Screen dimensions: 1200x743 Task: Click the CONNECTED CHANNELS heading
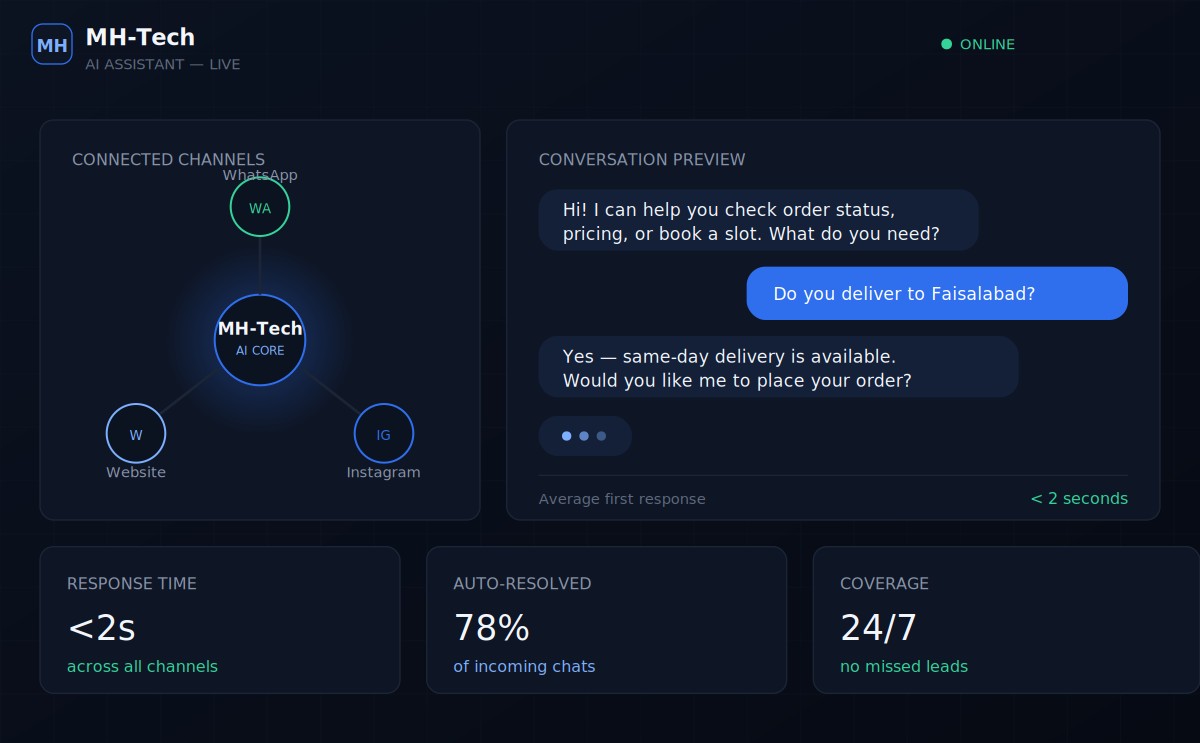(x=168, y=160)
